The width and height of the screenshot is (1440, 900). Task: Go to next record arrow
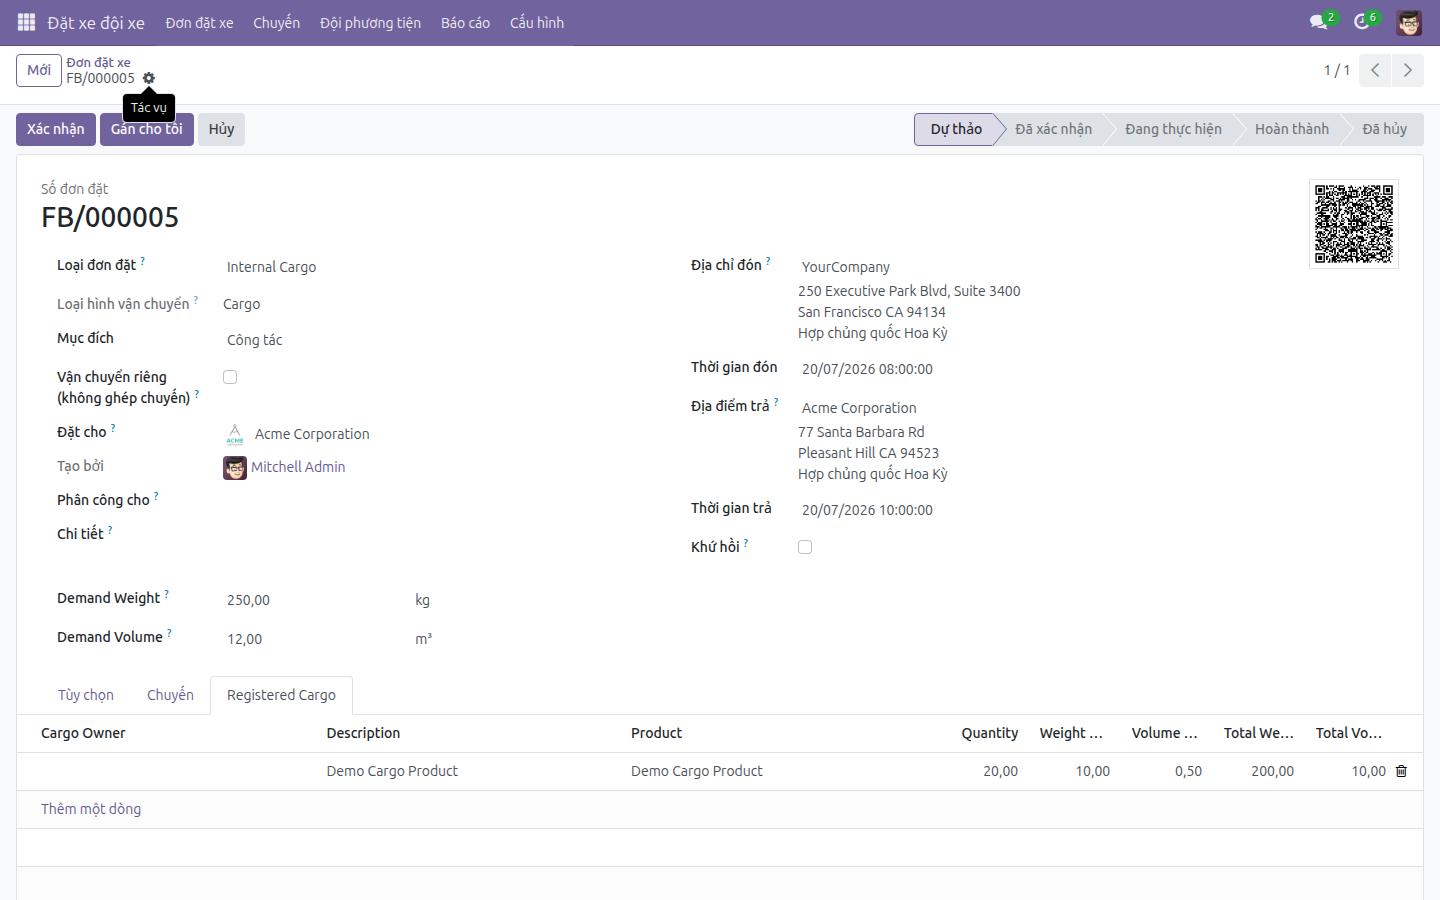[x=1407, y=70]
